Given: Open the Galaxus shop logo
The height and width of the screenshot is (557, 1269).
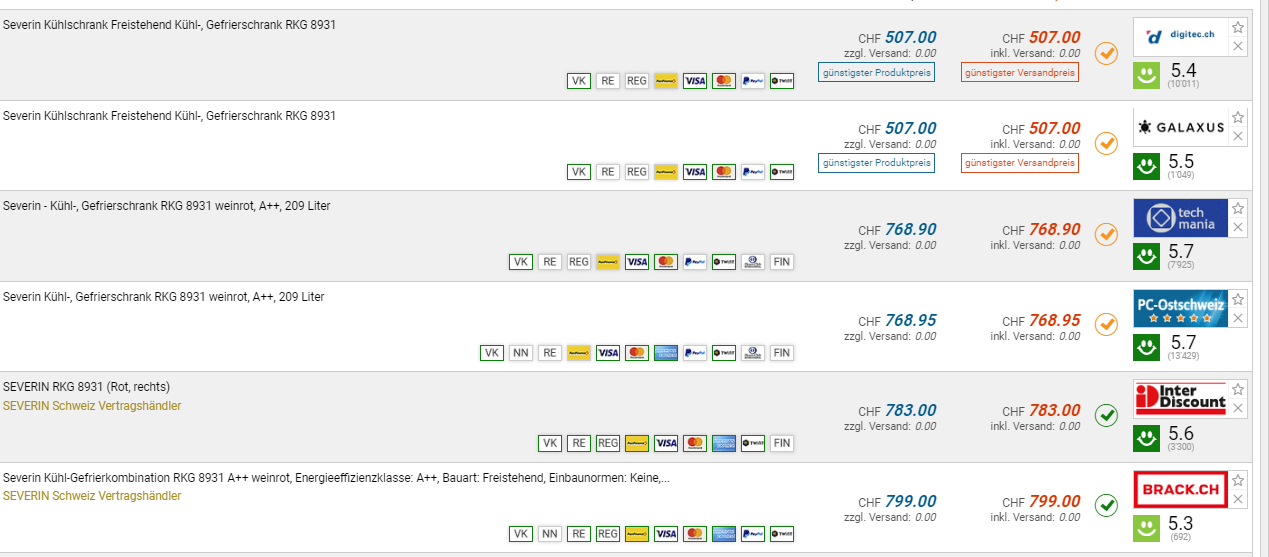Looking at the screenshot, I should tap(1180, 127).
